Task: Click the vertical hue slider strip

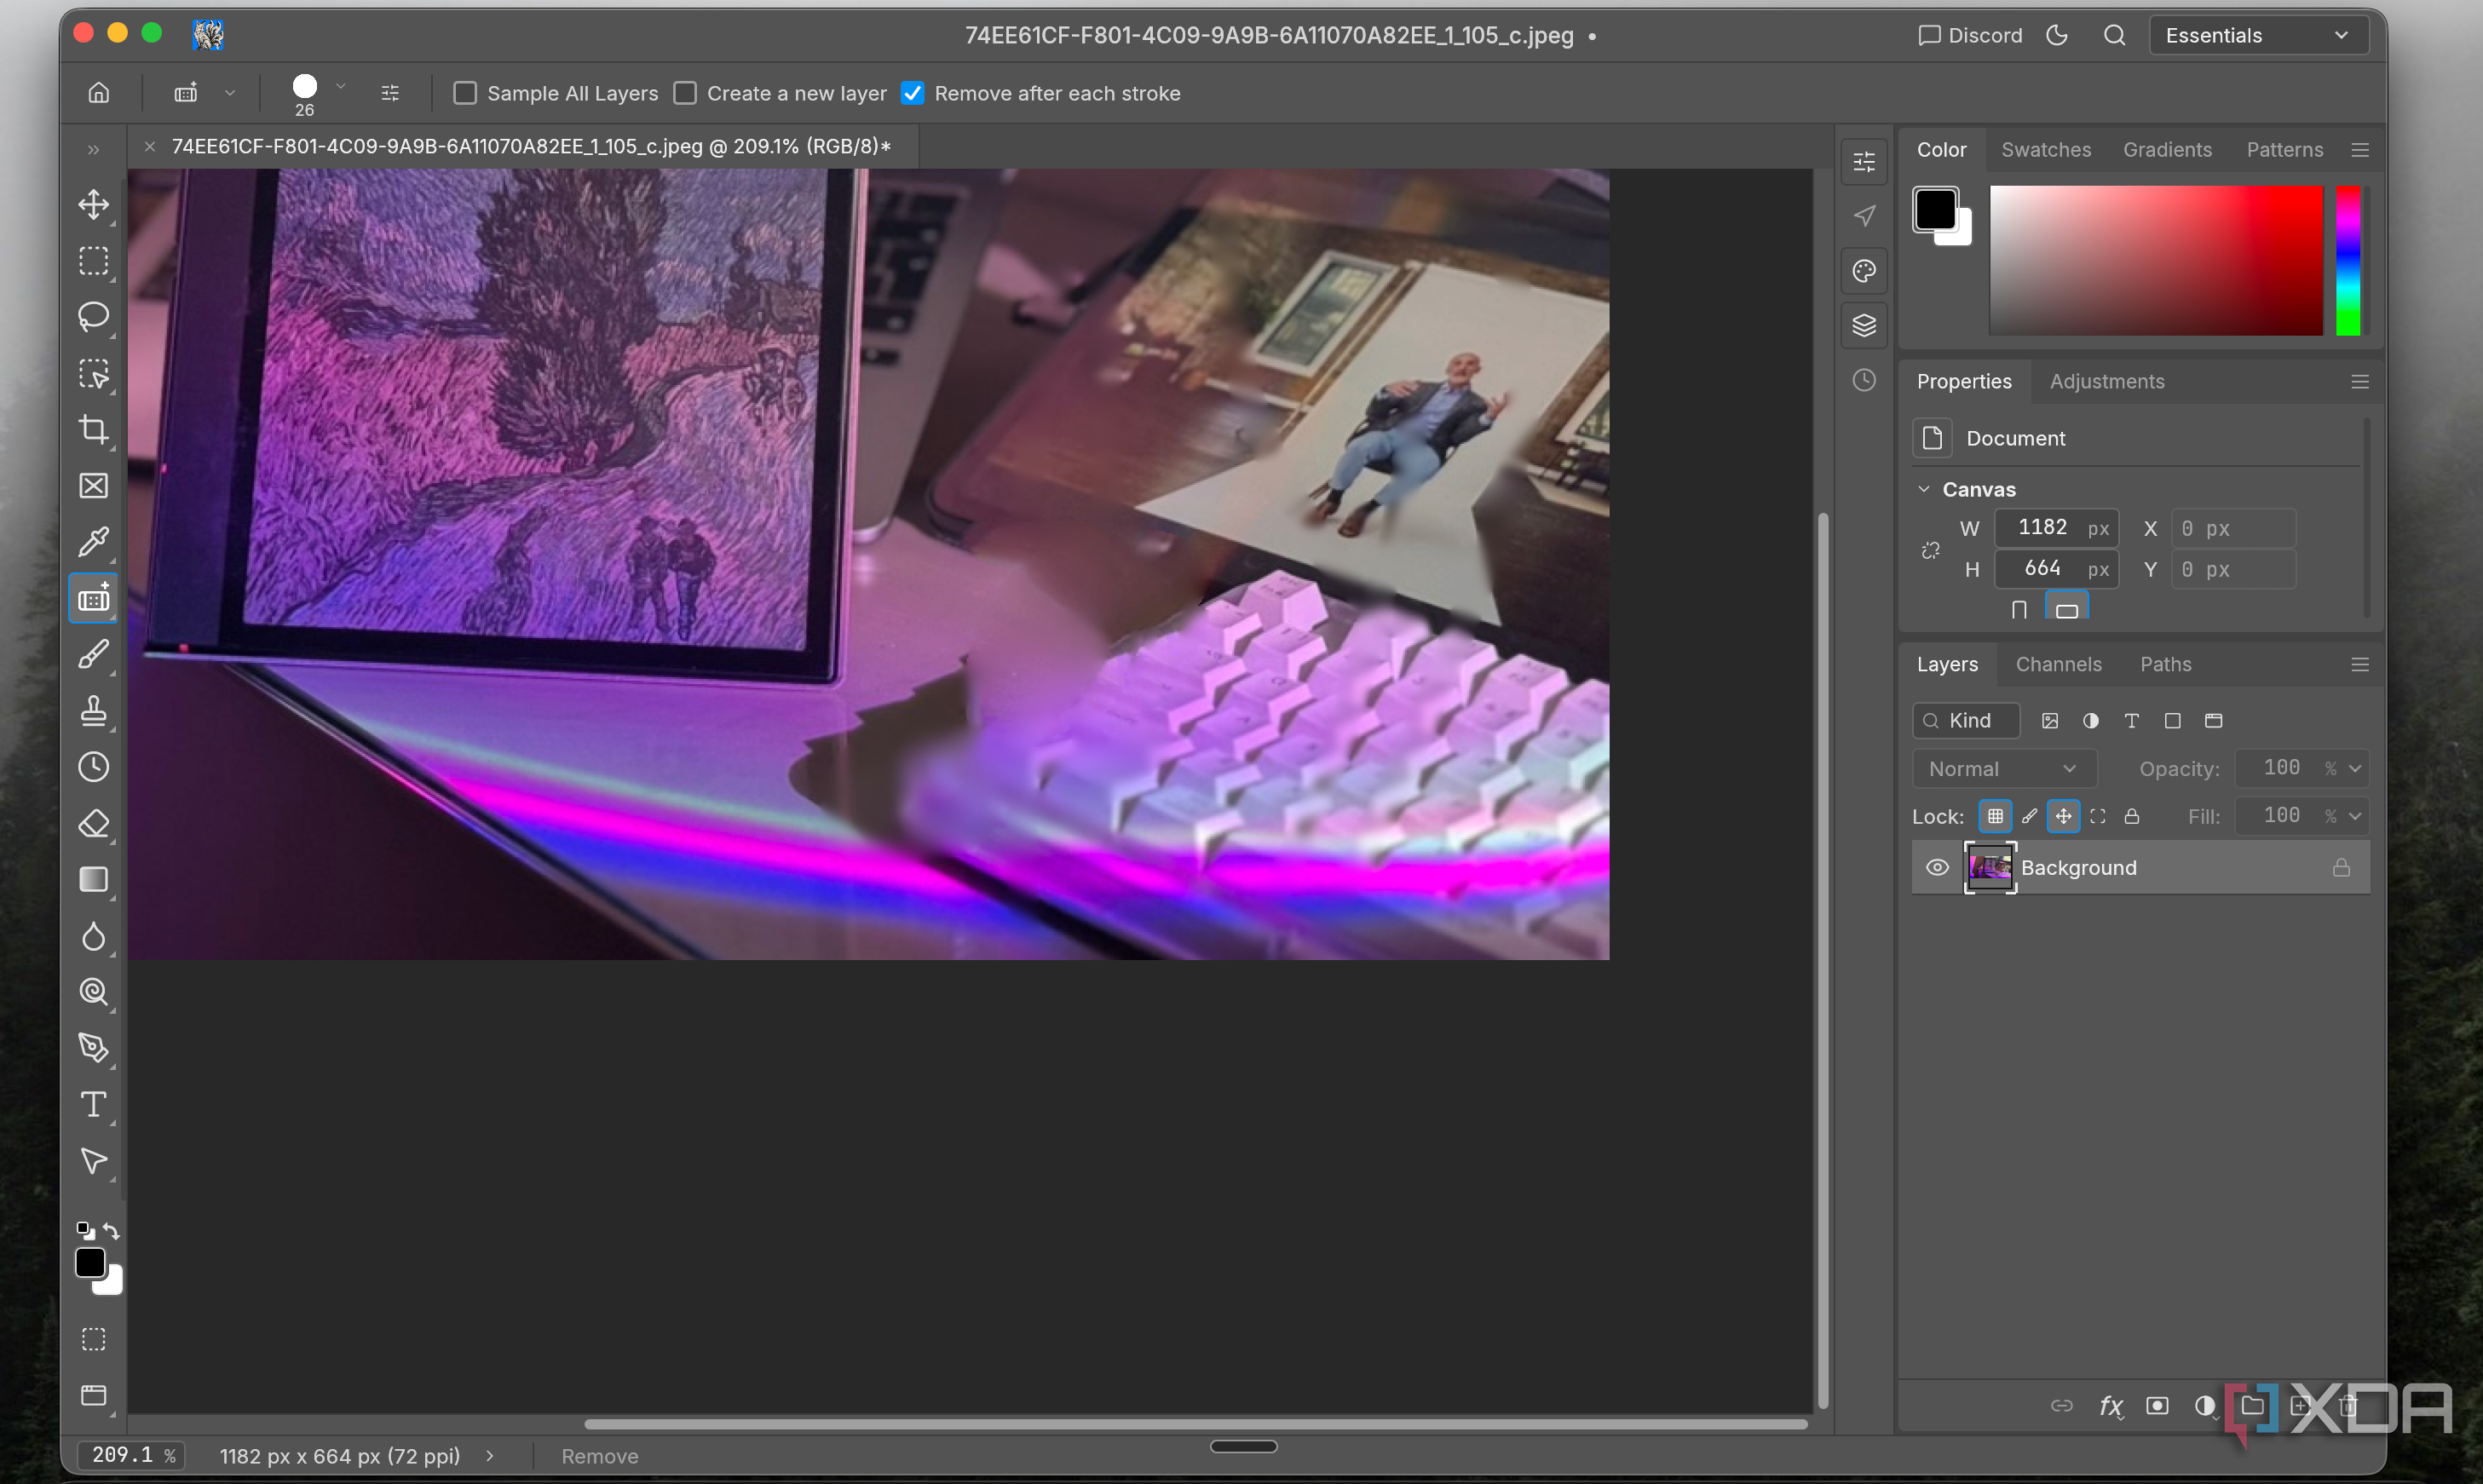Action: 2348,261
